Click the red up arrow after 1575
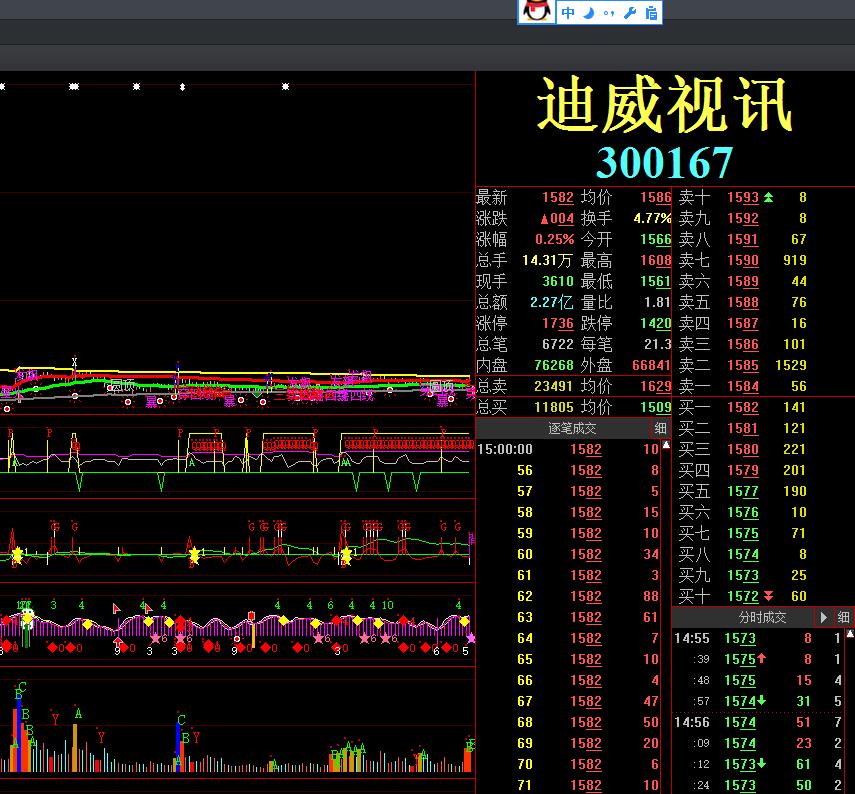The height and width of the screenshot is (794, 855). click(x=761, y=658)
